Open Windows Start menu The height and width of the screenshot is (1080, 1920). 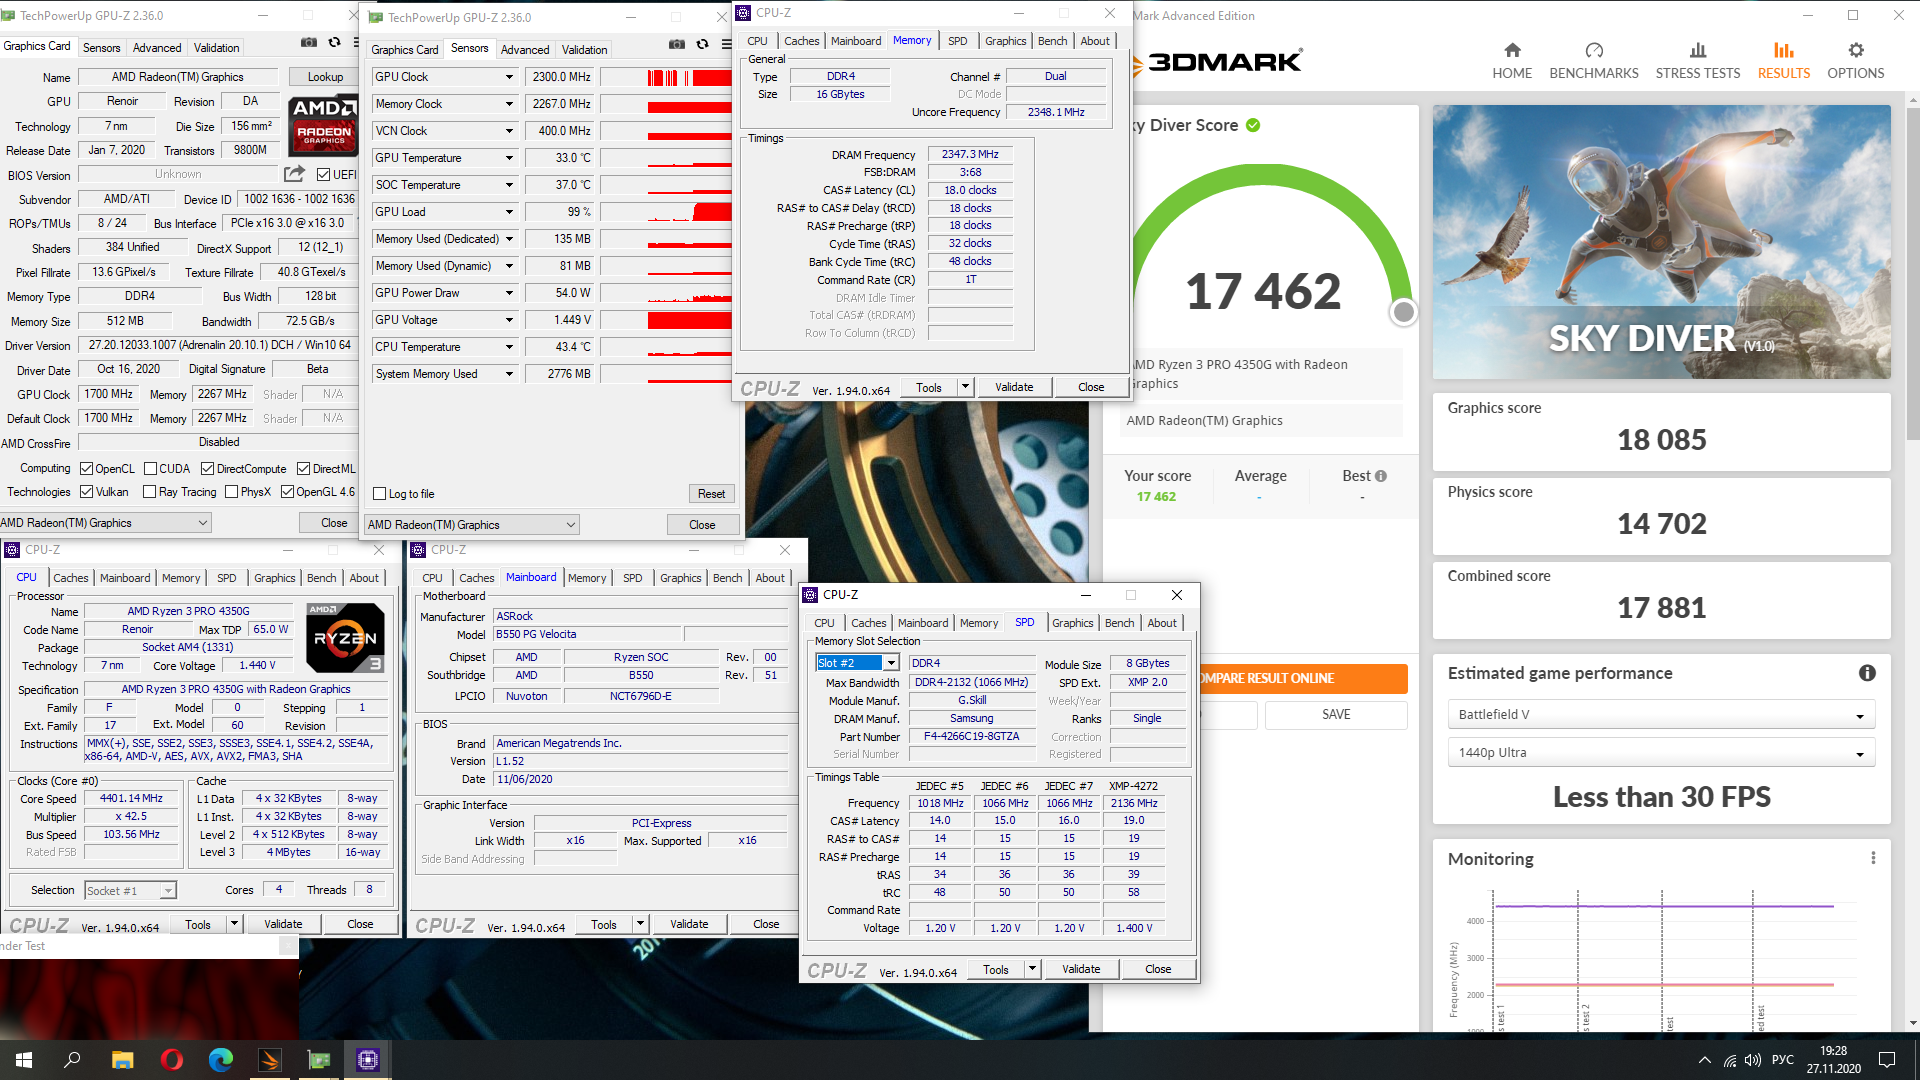24,1060
